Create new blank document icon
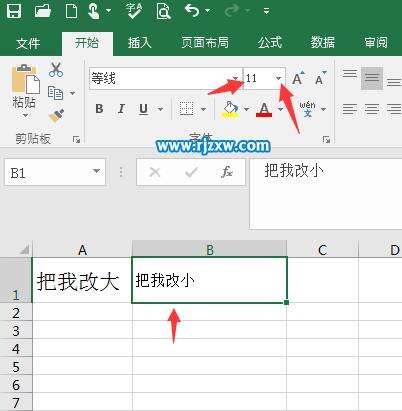The height and width of the screenshot is (411, 402). point(71,10)
